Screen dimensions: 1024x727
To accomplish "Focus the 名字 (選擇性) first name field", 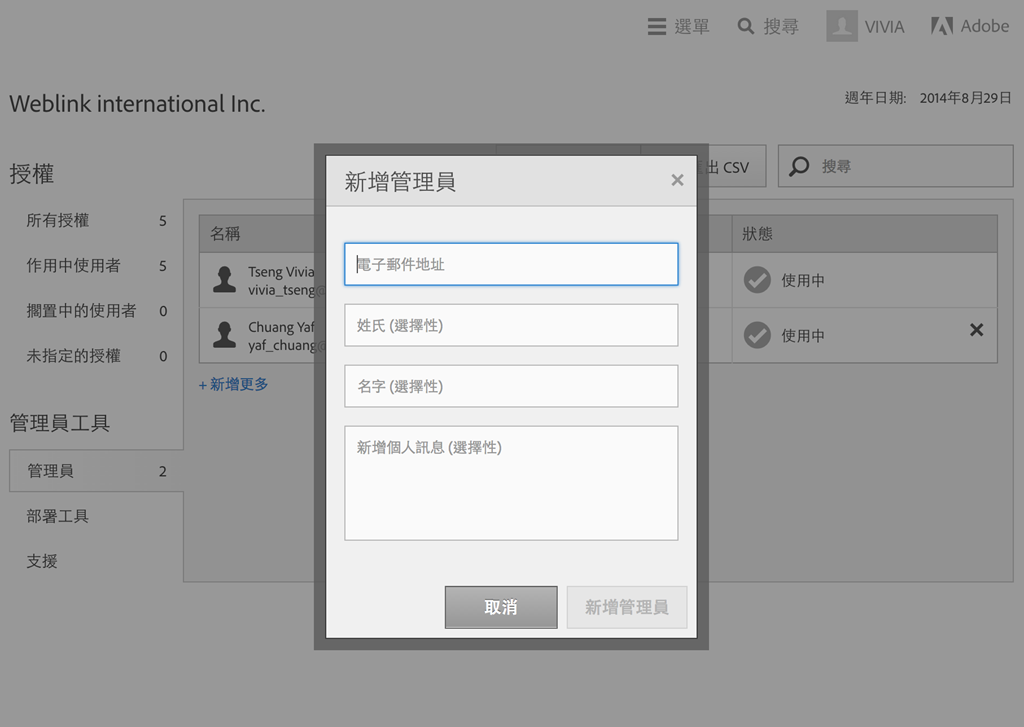I will (511, 386).
